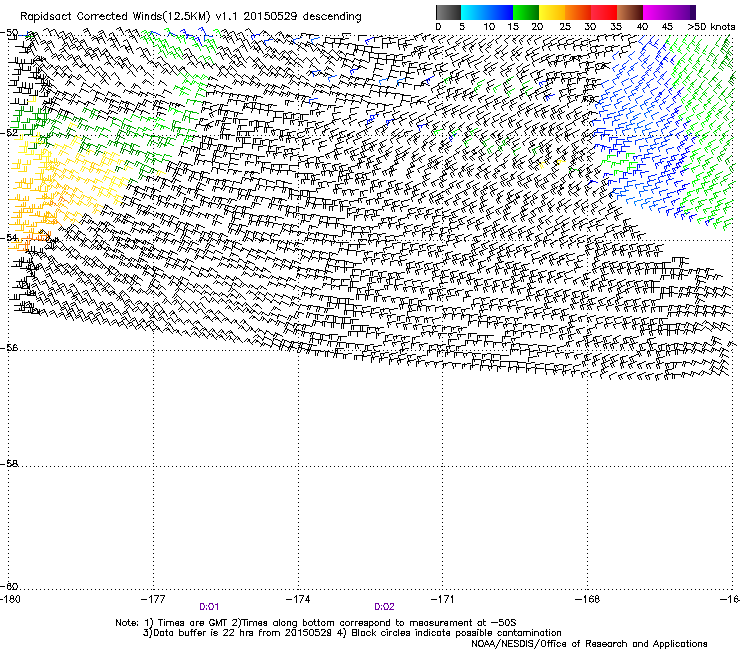
Task: Click the dark purple 45-50 knots swatch
Action: coord(682,12)
